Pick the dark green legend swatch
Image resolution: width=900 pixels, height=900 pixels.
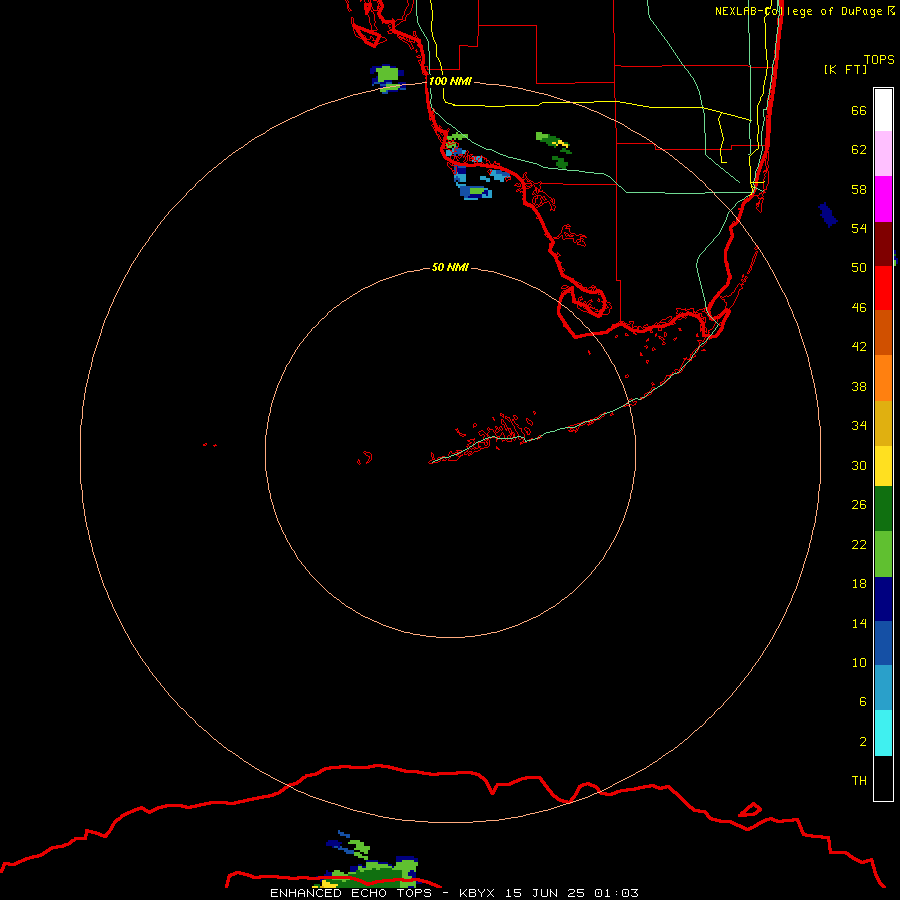[x=883, y=509]
